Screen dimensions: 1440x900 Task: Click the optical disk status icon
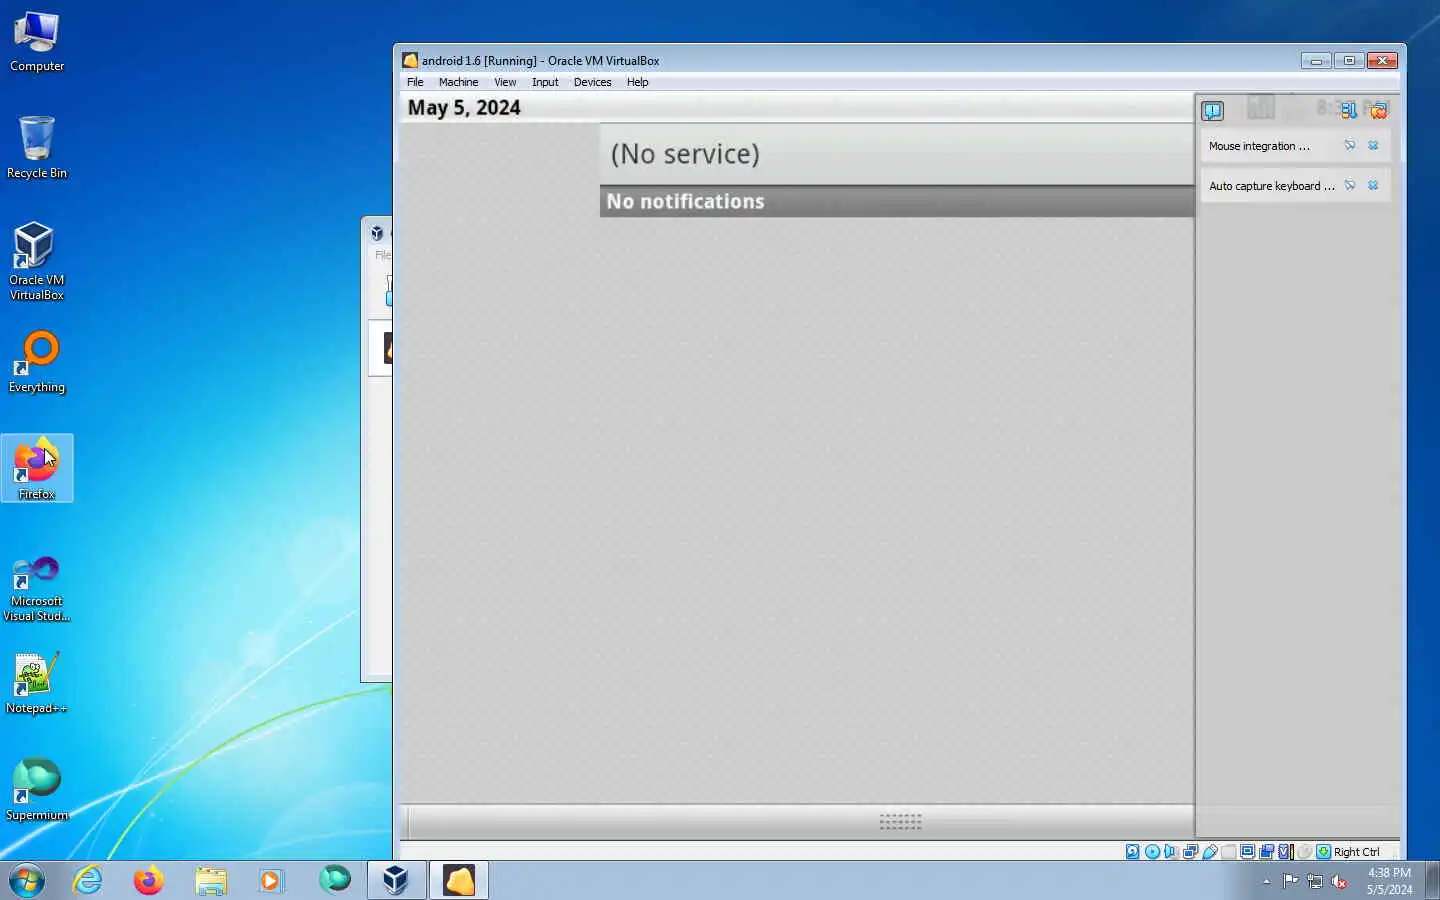tap(1152, 852)
